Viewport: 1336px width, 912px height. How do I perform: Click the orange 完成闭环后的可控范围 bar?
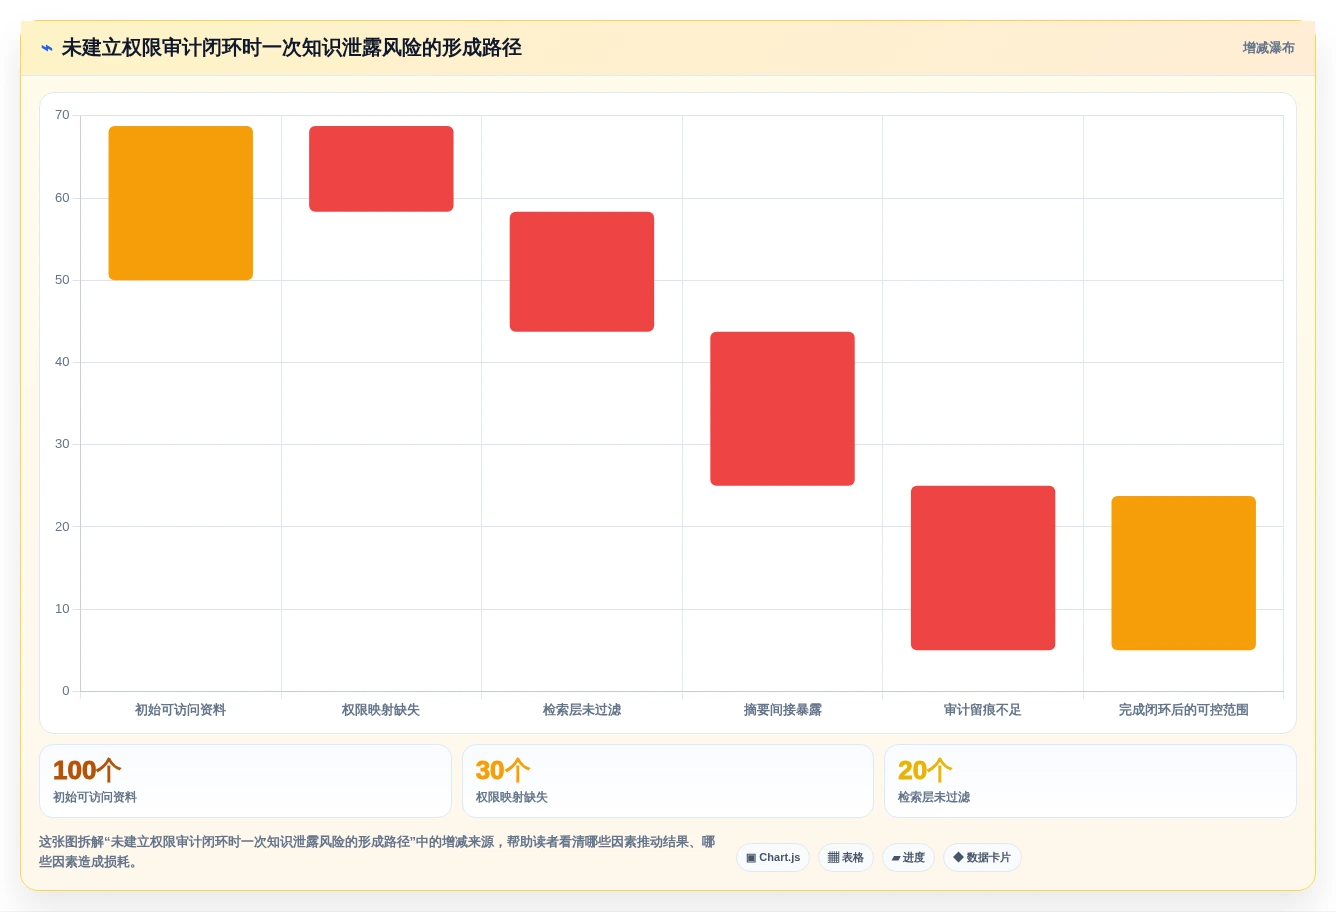pos(1183,573)
